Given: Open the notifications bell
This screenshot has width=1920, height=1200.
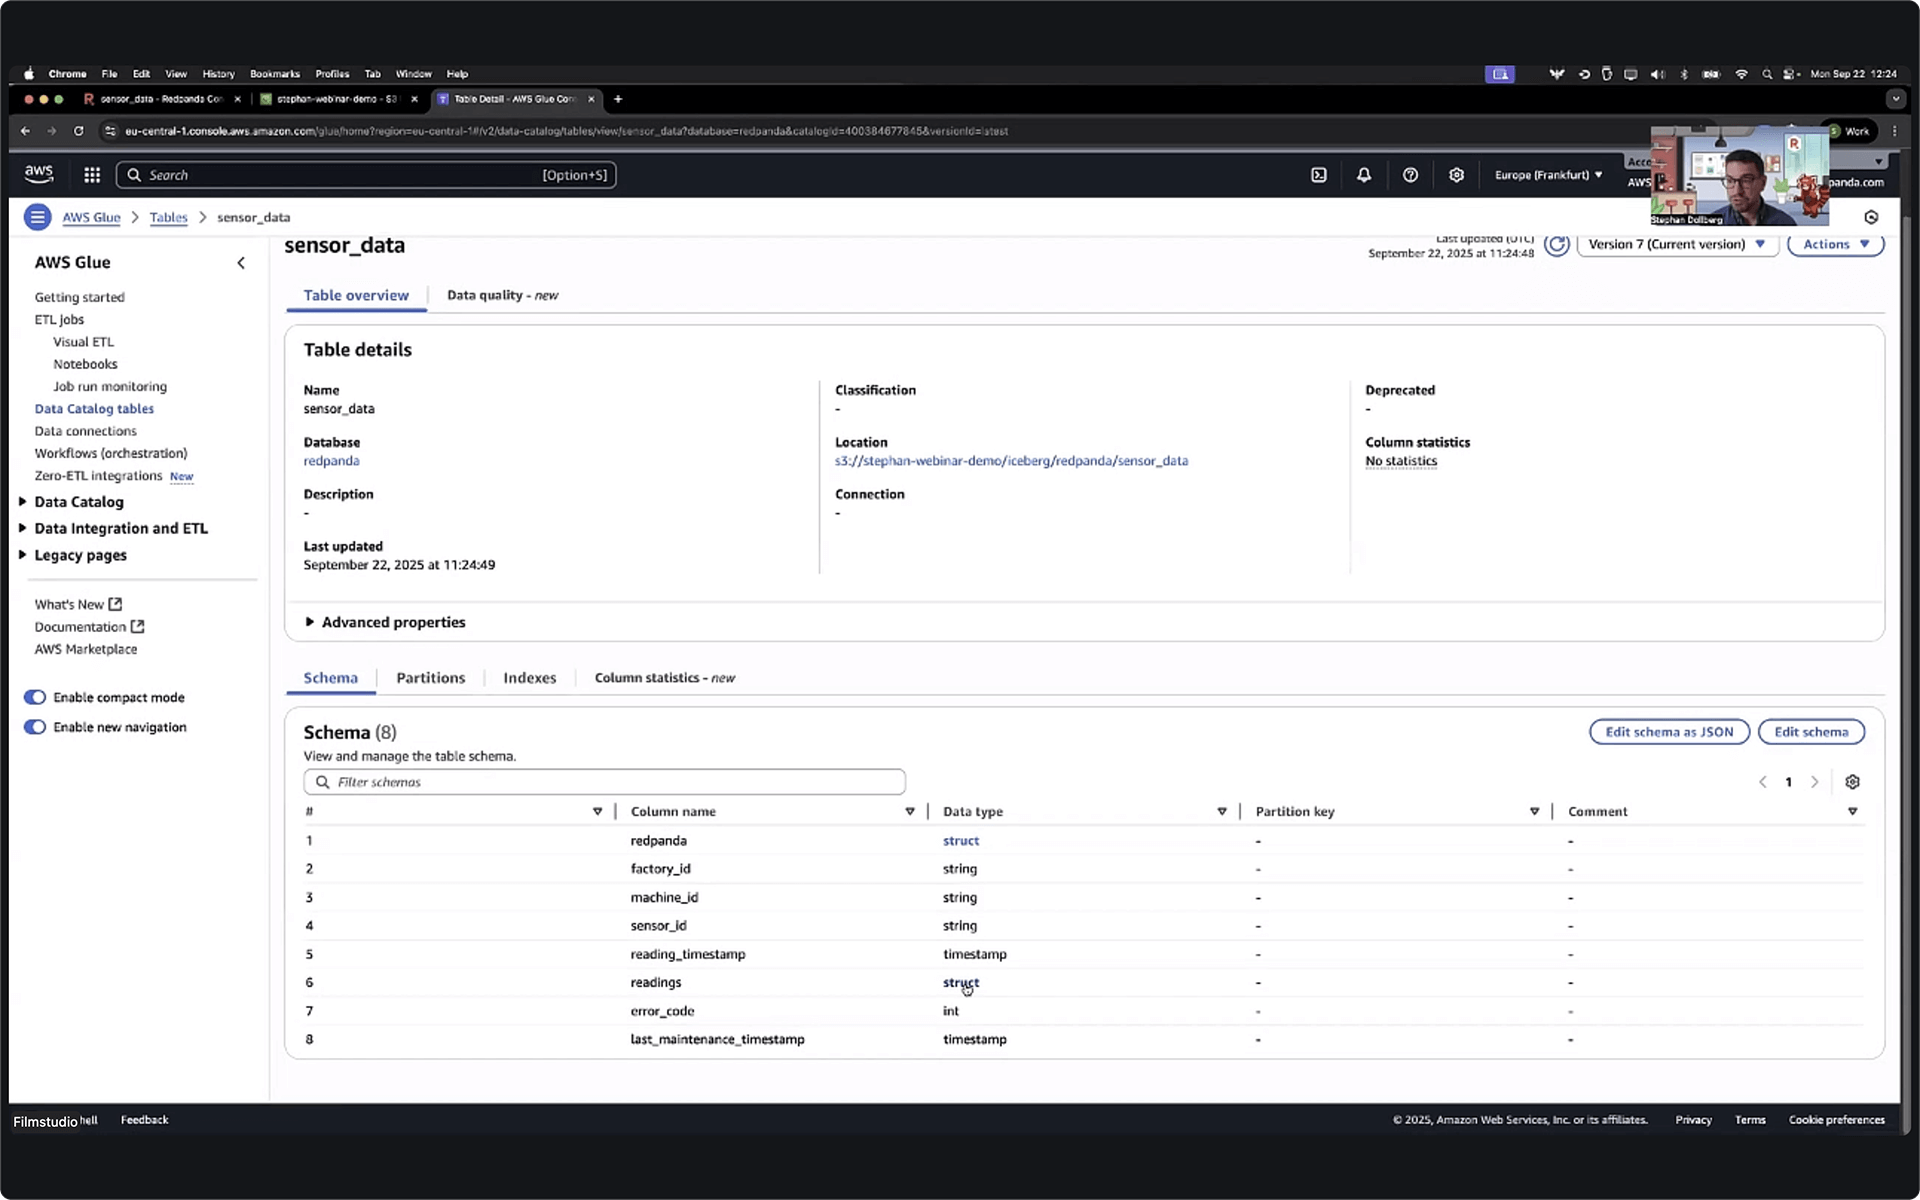Looking at the screenshot, I should [1364, 175].
